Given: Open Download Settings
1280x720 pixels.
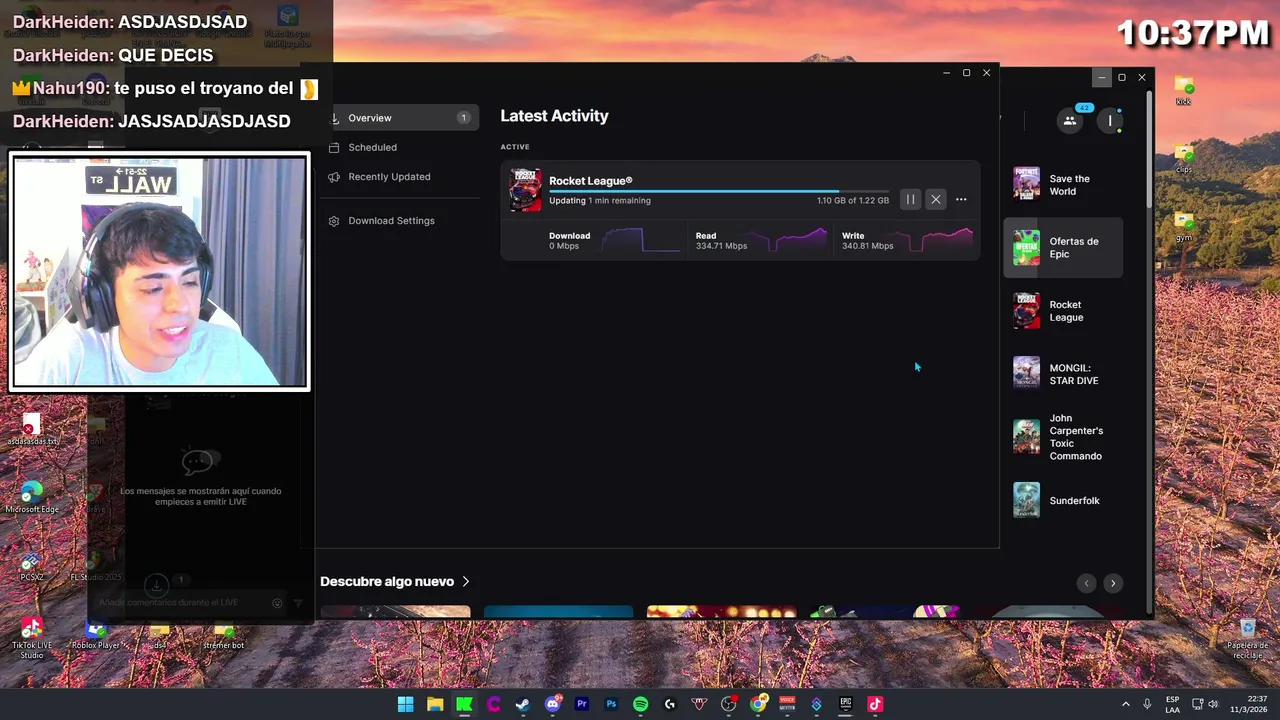Looking at the screenshot, I should point(391,221).
